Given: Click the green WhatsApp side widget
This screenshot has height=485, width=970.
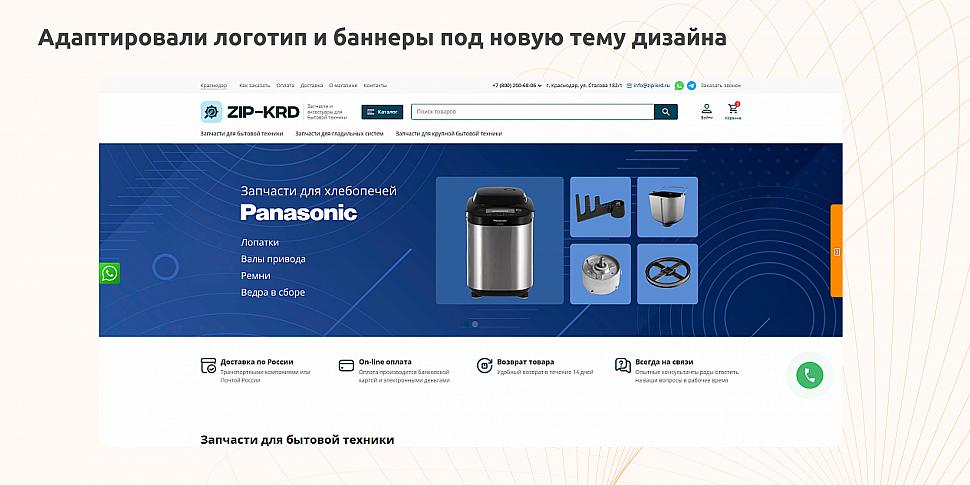Looking at the screenshot, I should click(x=109, y=273).
